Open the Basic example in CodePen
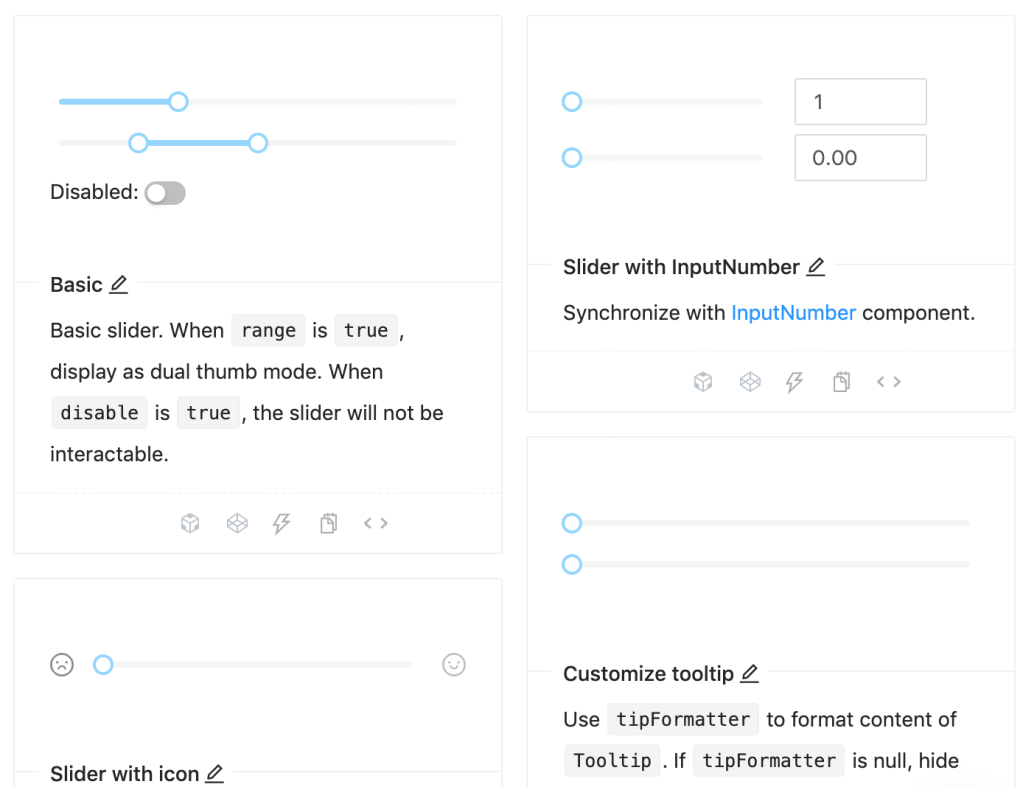1023x787 pixels. point(237,522)
